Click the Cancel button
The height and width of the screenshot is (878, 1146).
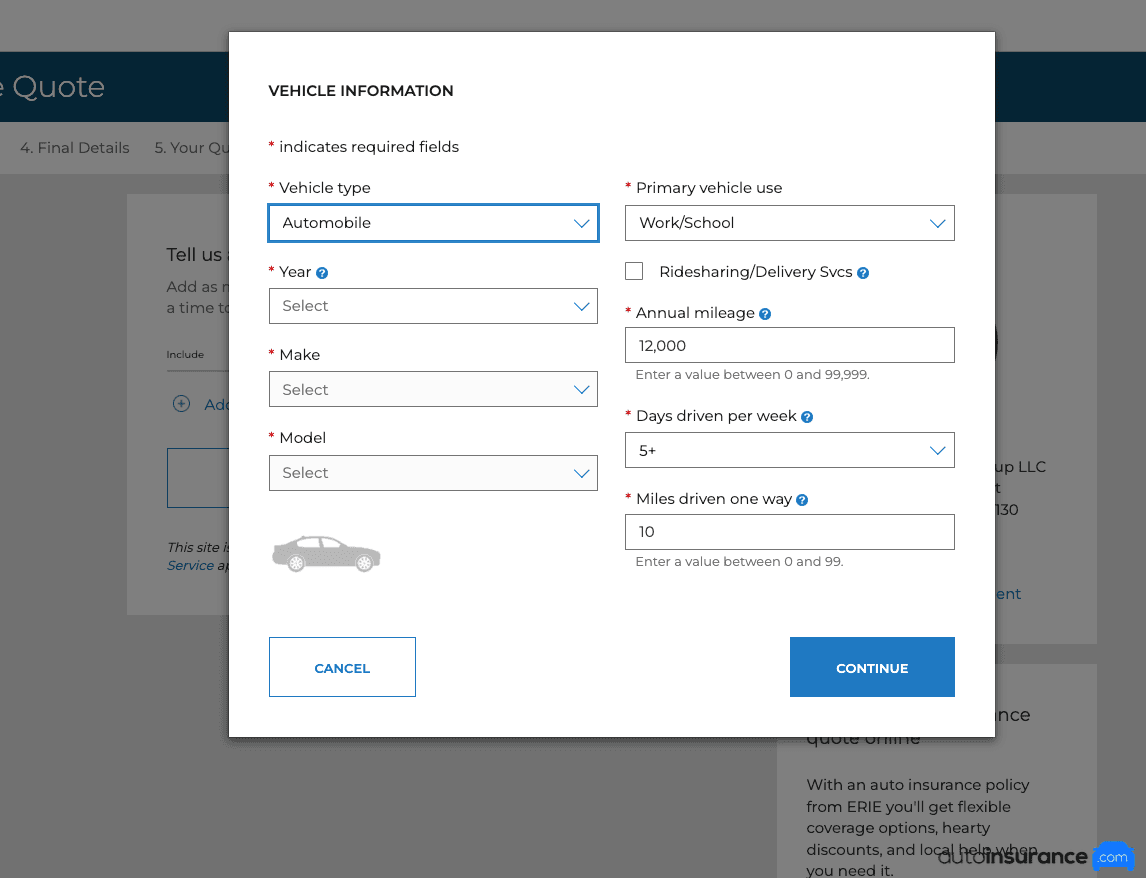(x=342, y=667)
